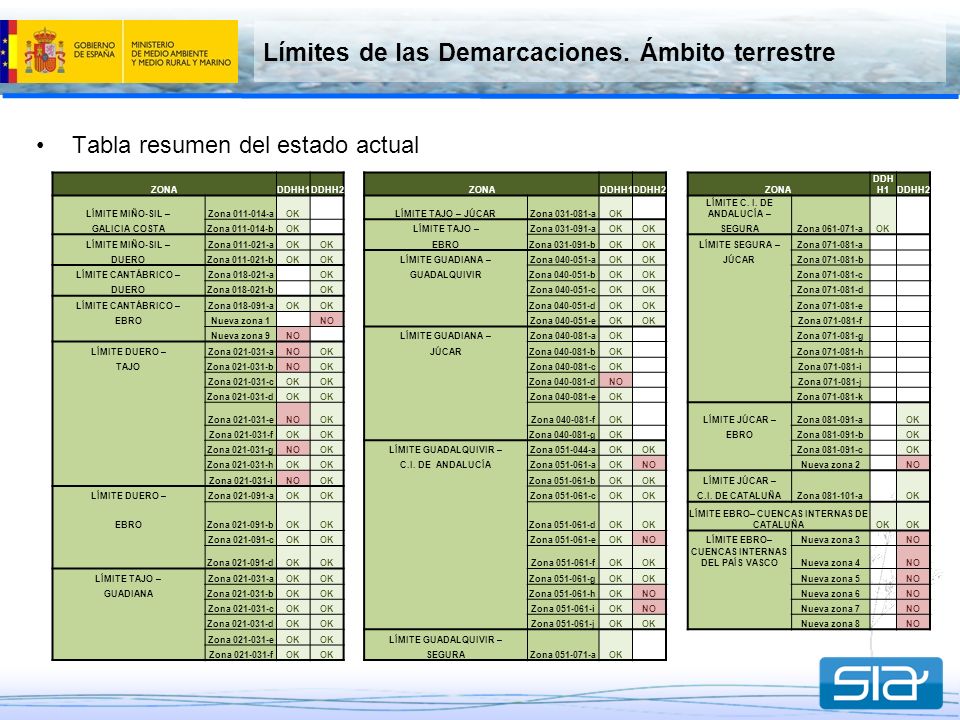Click the ZONA header of the right table
Viewport: 960px width, 720px height.
778,185
